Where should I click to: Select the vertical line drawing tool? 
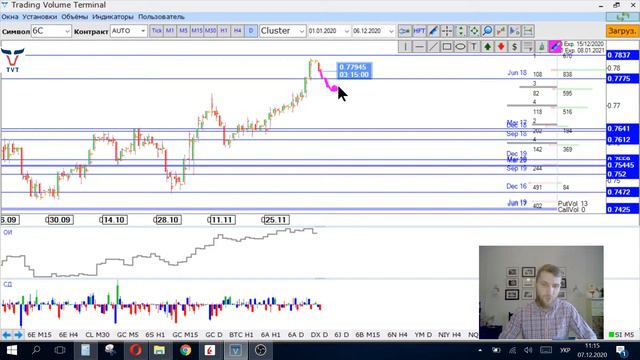coord(405,47)
